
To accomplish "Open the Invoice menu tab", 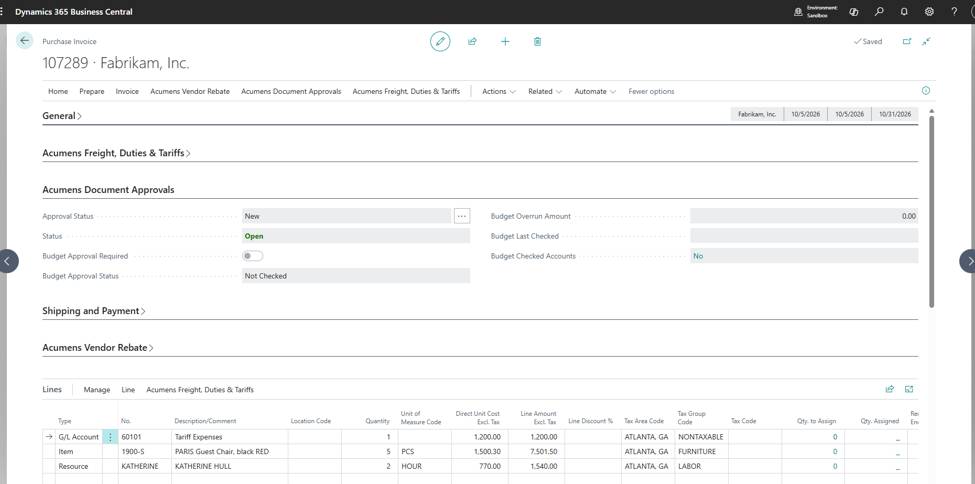I will pyautogui.click(x=127, y=91).
